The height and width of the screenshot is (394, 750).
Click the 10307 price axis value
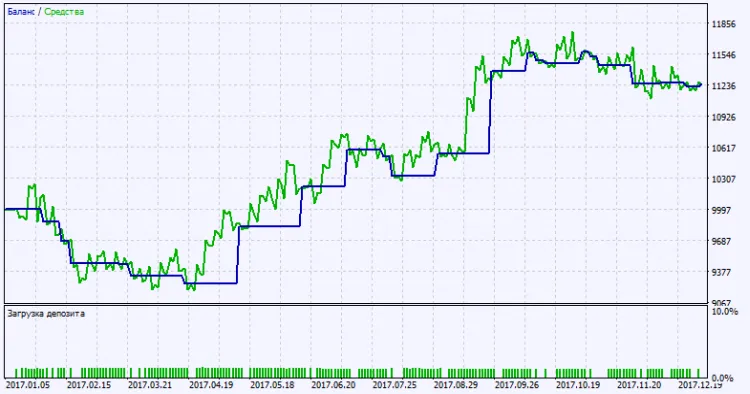point(724,179)
